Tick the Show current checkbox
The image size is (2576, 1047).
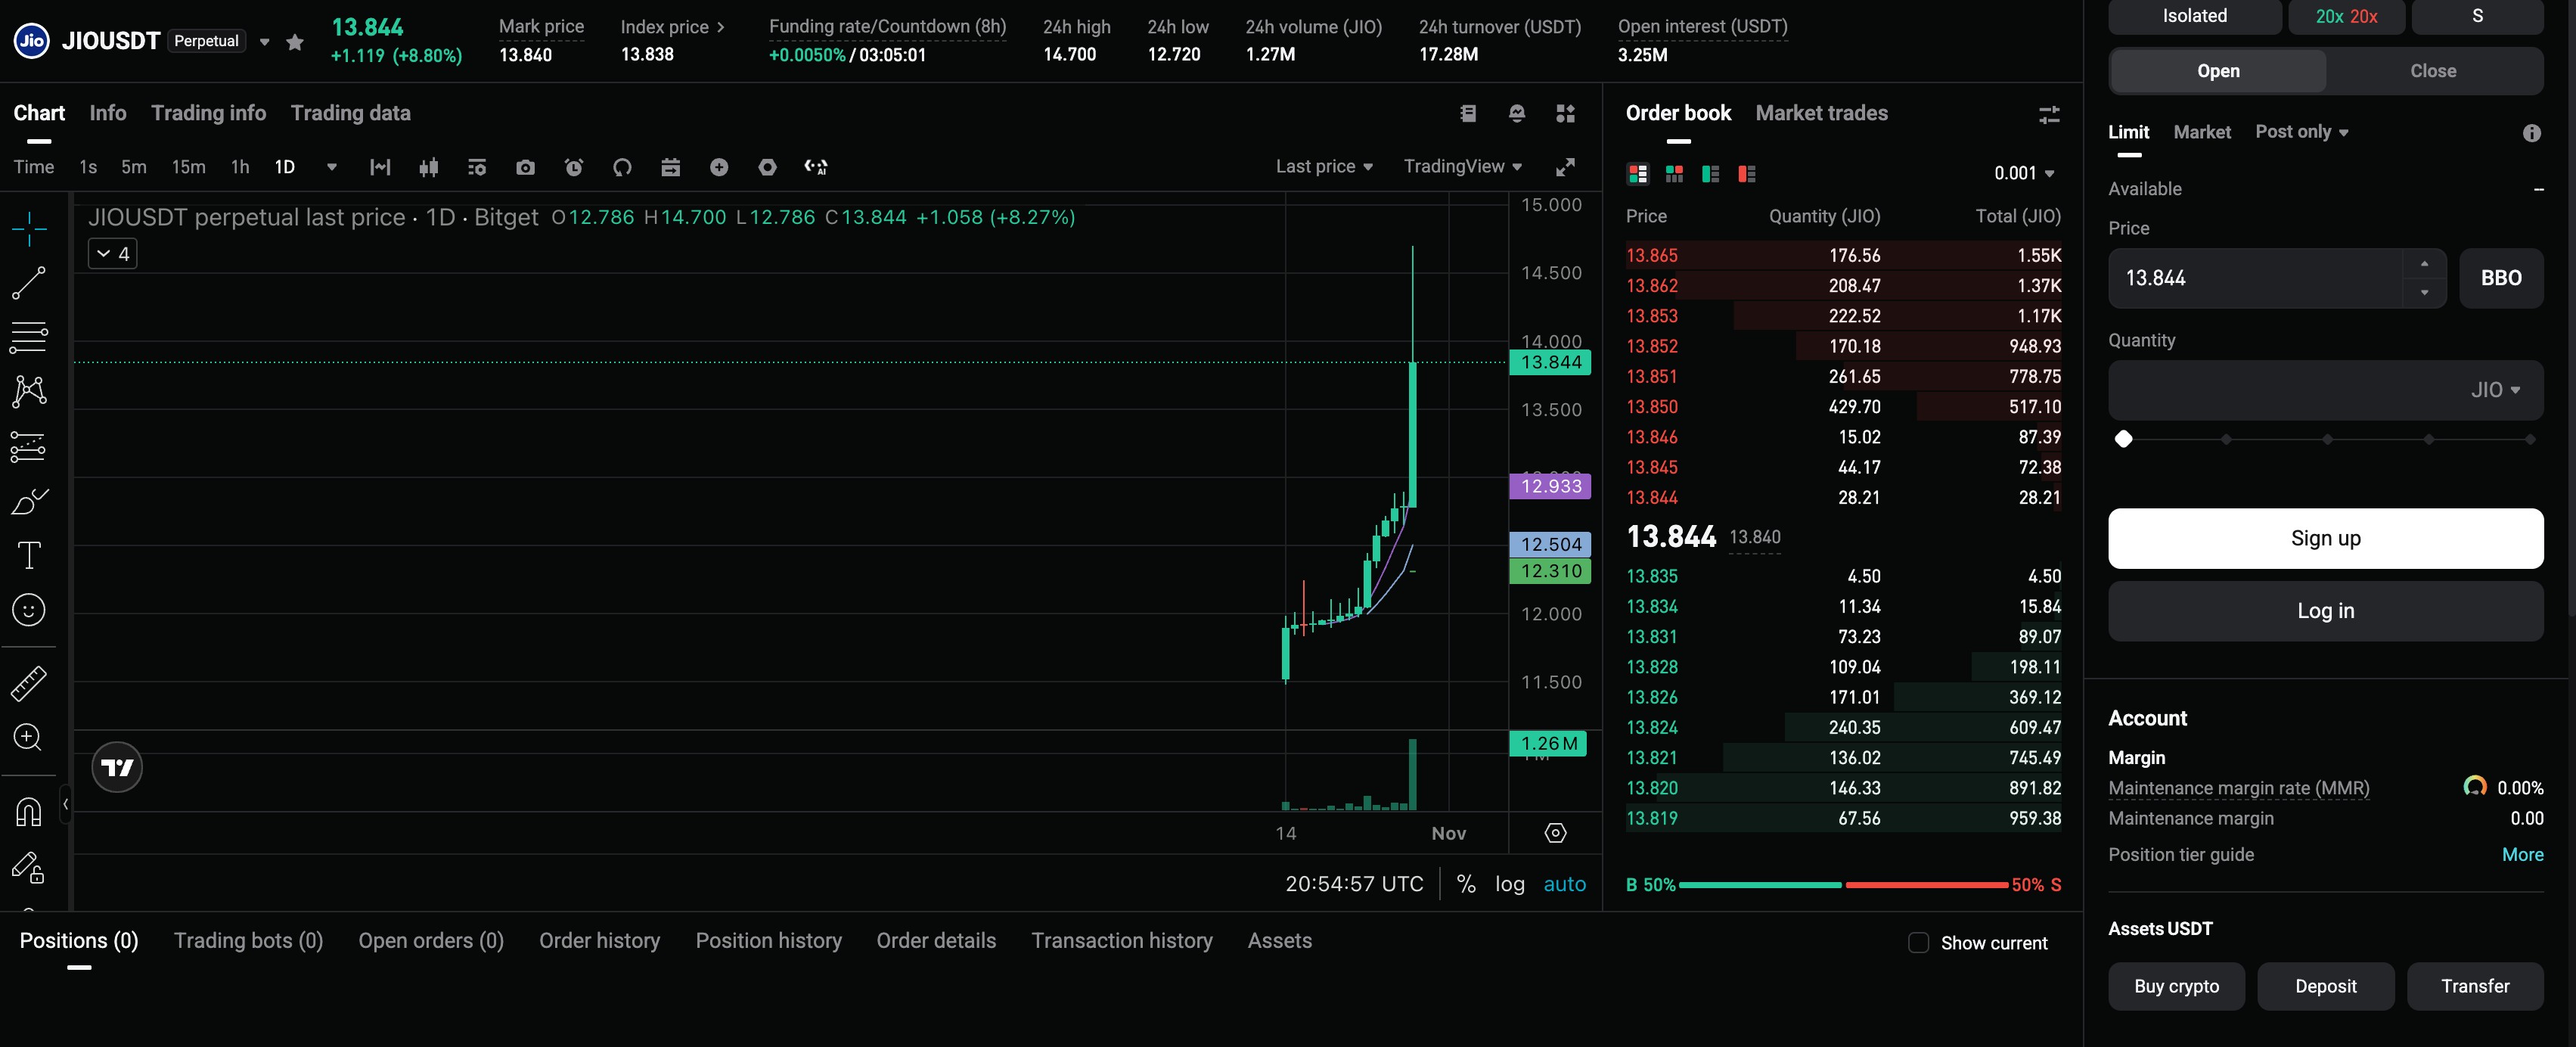1918,943
